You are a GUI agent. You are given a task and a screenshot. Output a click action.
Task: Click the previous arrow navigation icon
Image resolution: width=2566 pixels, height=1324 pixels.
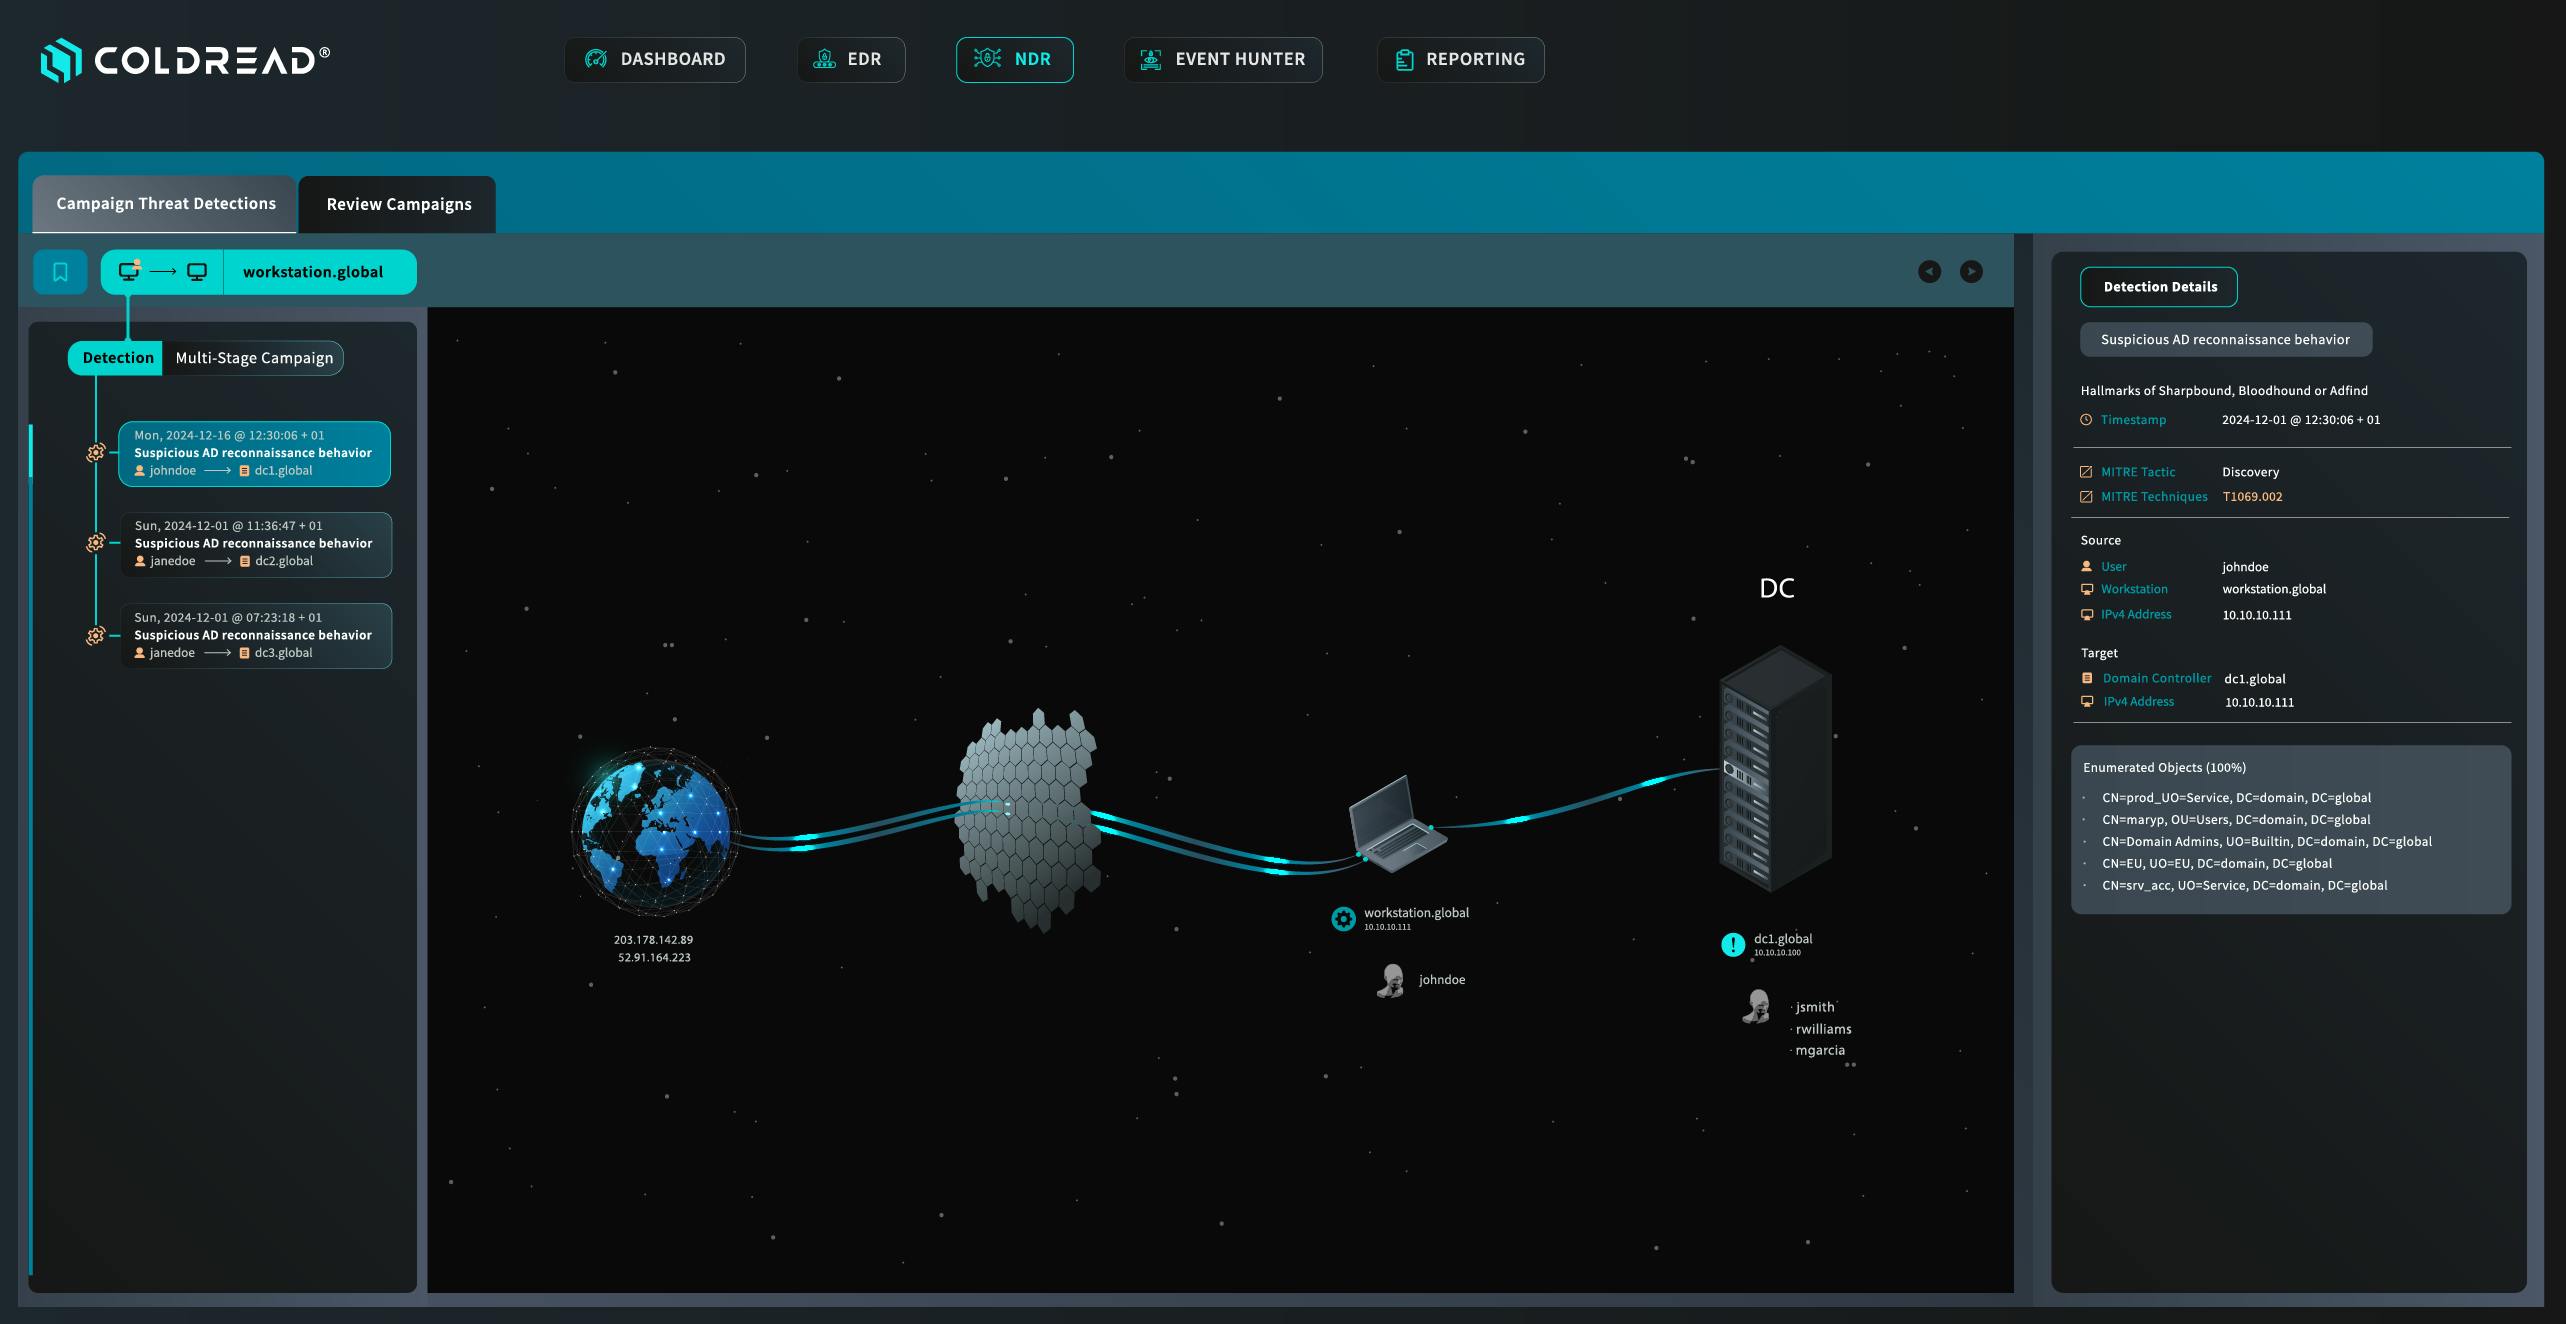pyautogui.click(x=1929, y=272)
